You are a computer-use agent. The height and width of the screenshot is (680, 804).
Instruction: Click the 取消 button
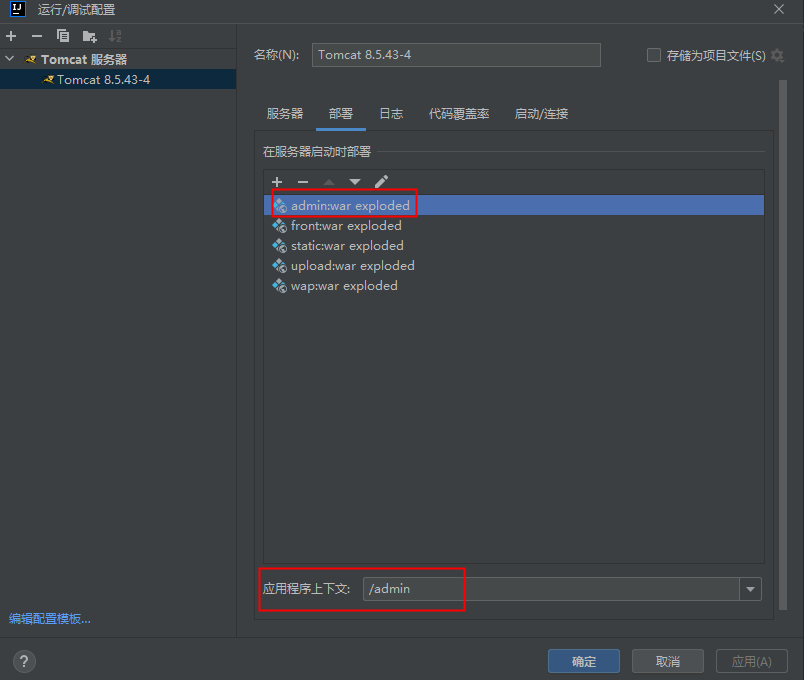click(x=668, y=662)
